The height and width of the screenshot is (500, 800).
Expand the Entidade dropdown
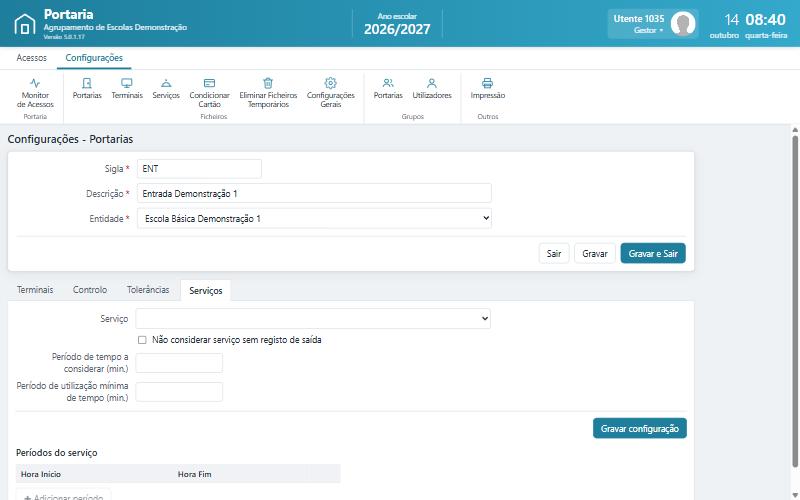(x=314, y=218)
